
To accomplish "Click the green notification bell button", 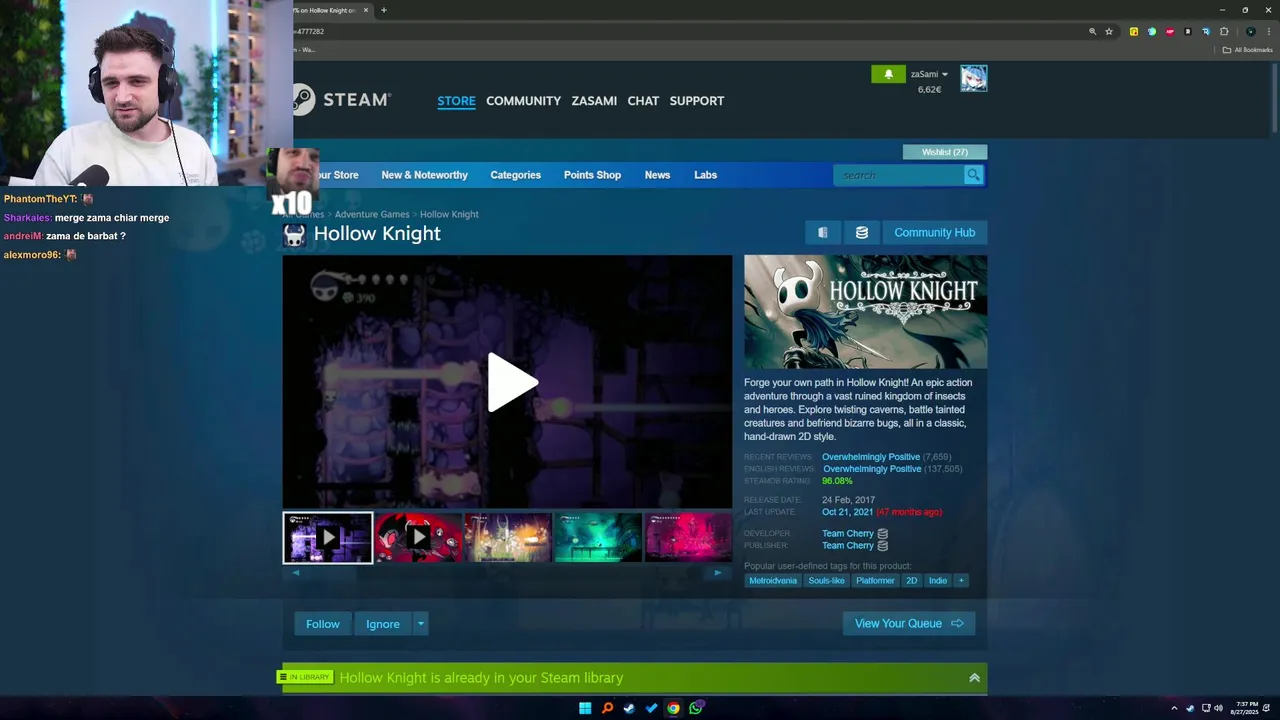I will (x=888, y=74).
